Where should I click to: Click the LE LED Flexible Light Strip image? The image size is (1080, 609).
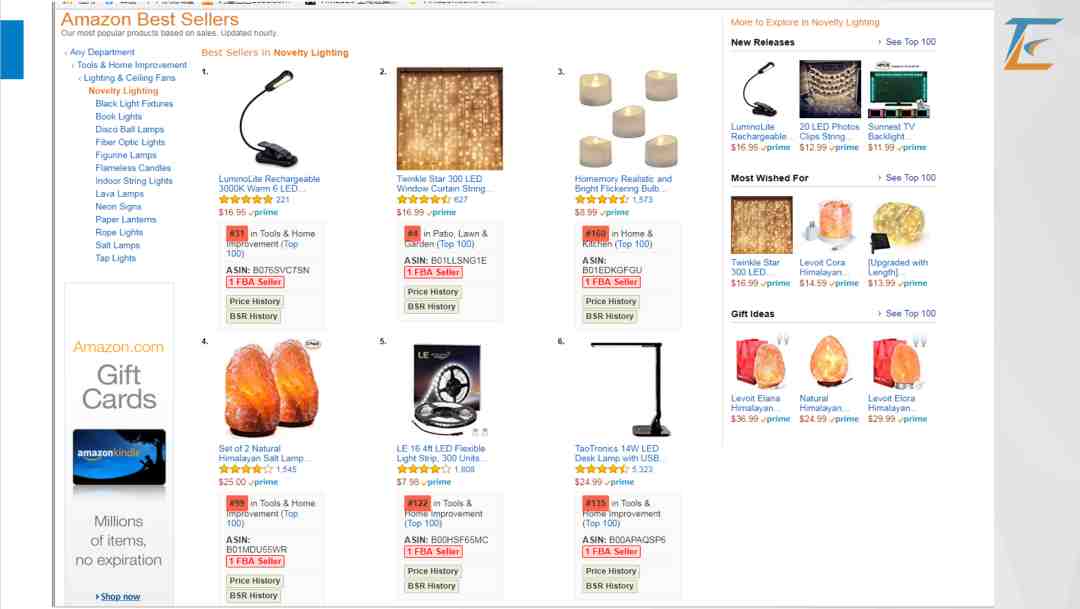coord(449,389)
